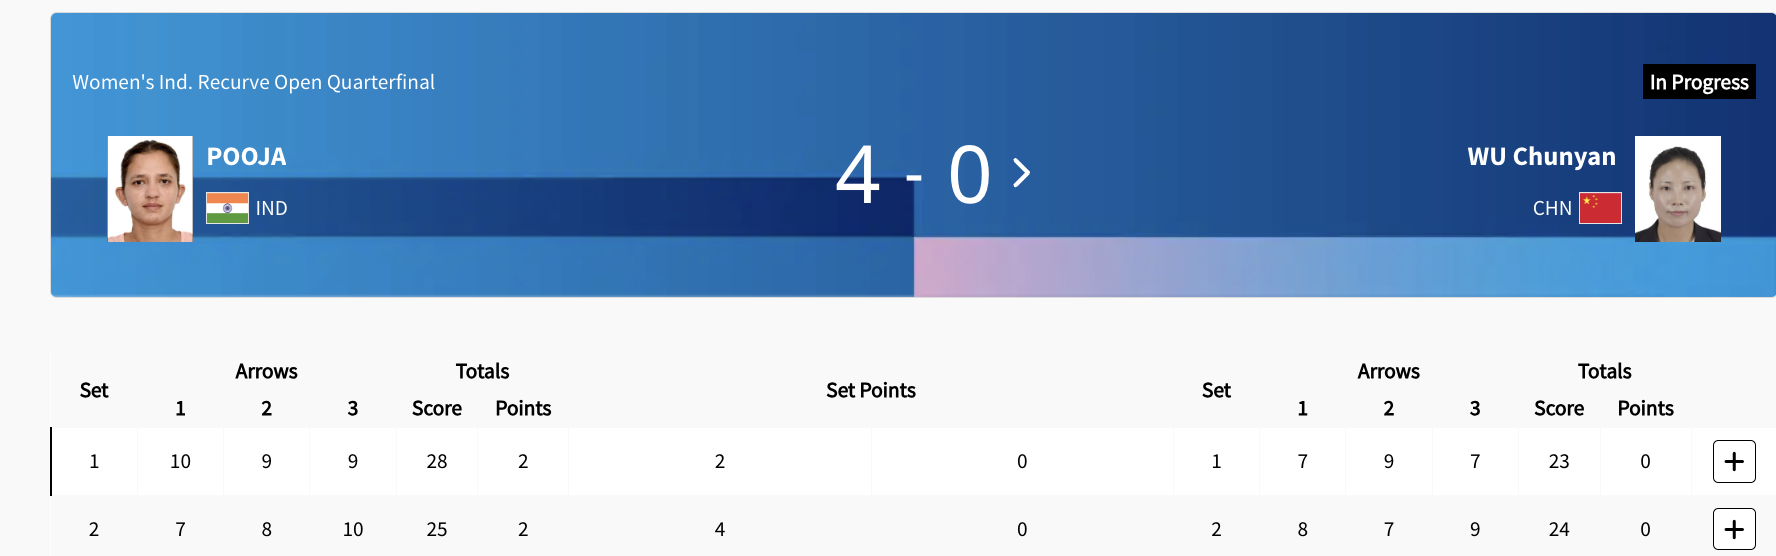The image size is (1776, 556).
Task: Click the In Progress status badge
Action: point(1699,82)
